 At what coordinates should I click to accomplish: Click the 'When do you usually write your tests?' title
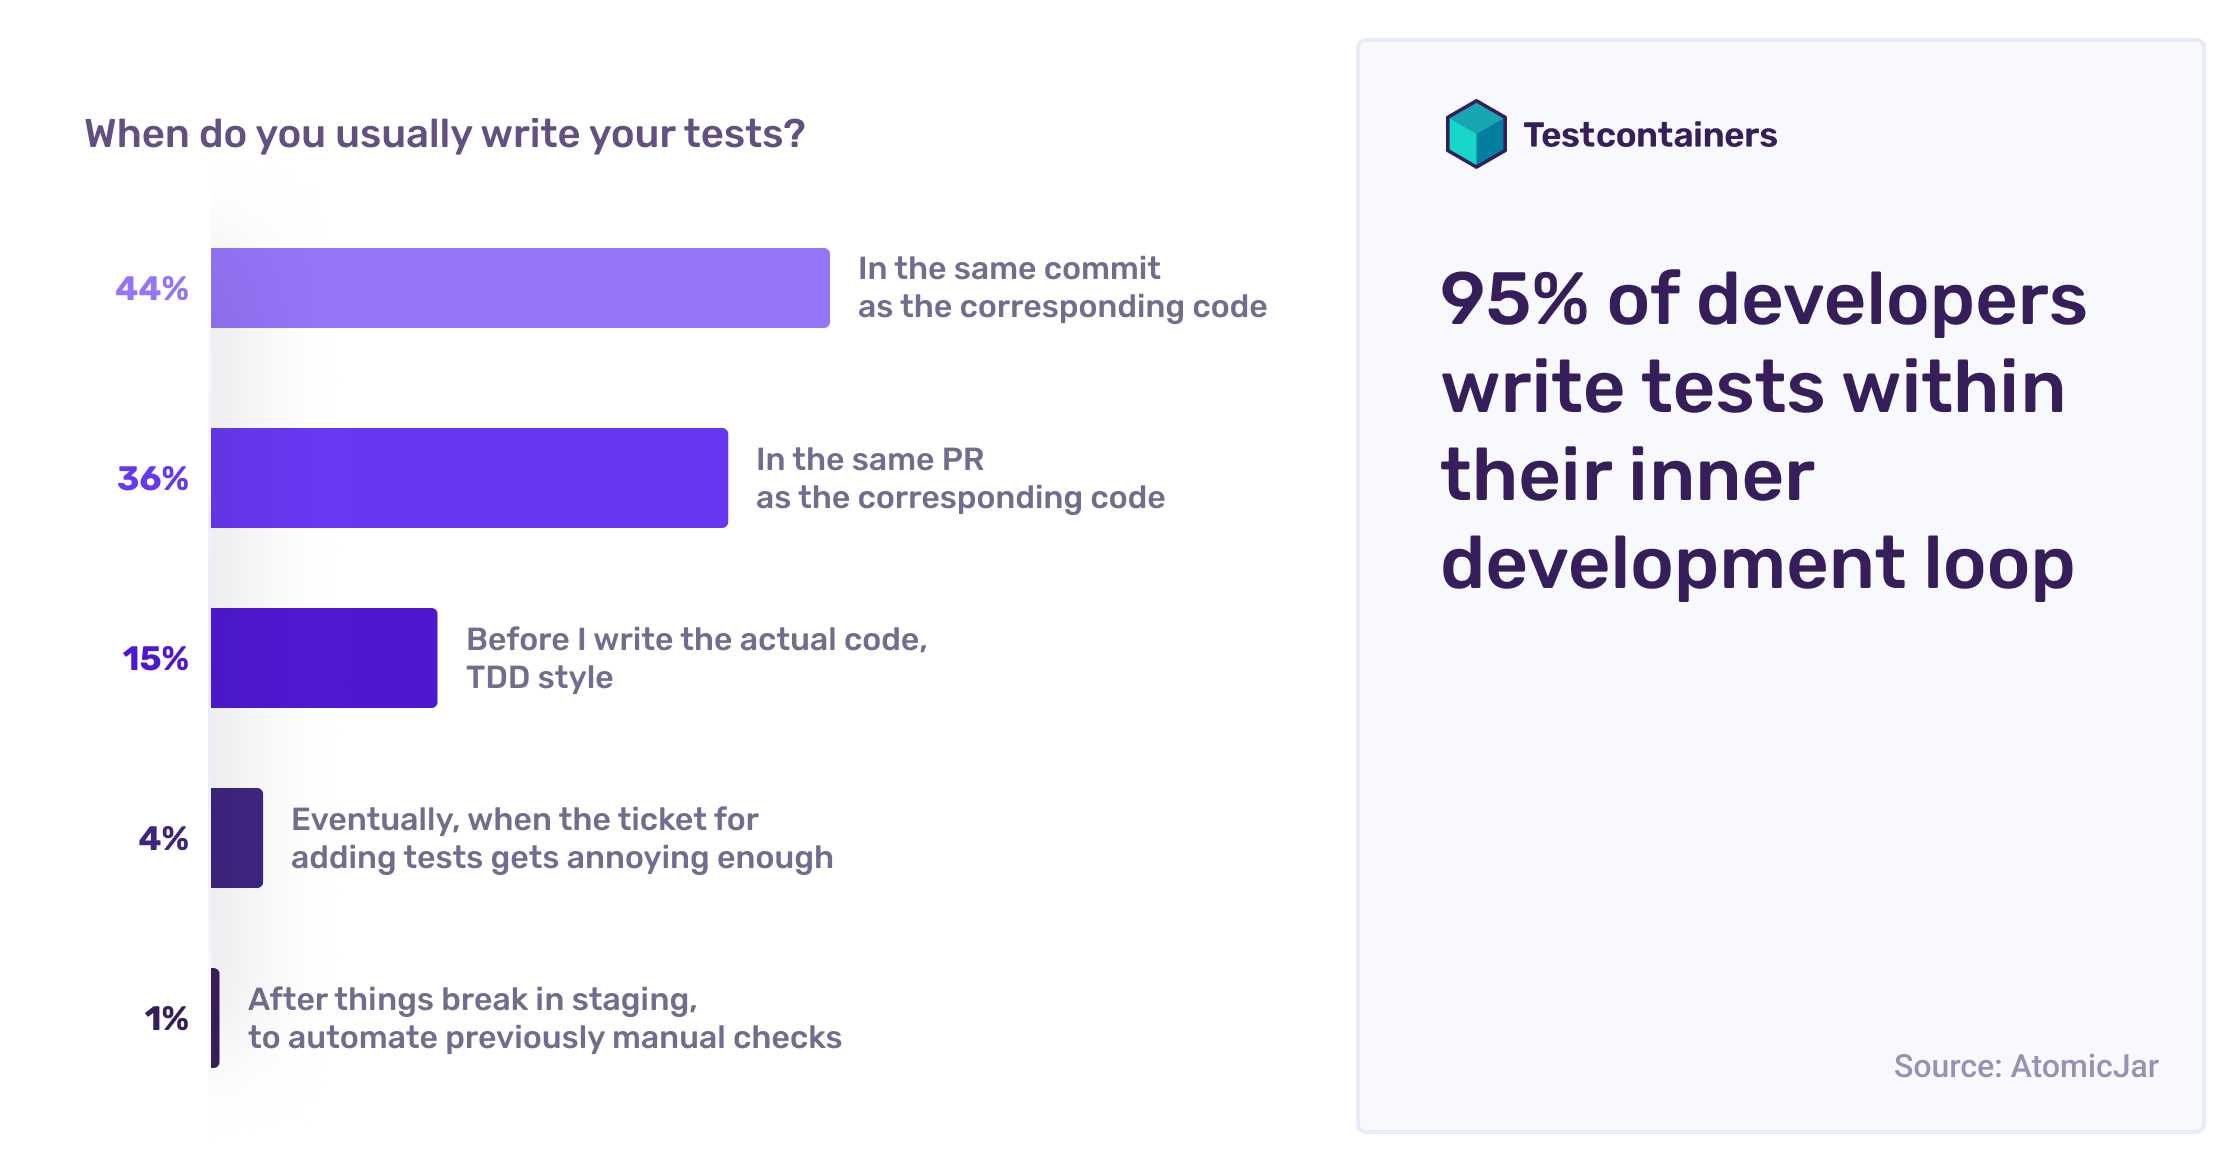pos(445,134)
